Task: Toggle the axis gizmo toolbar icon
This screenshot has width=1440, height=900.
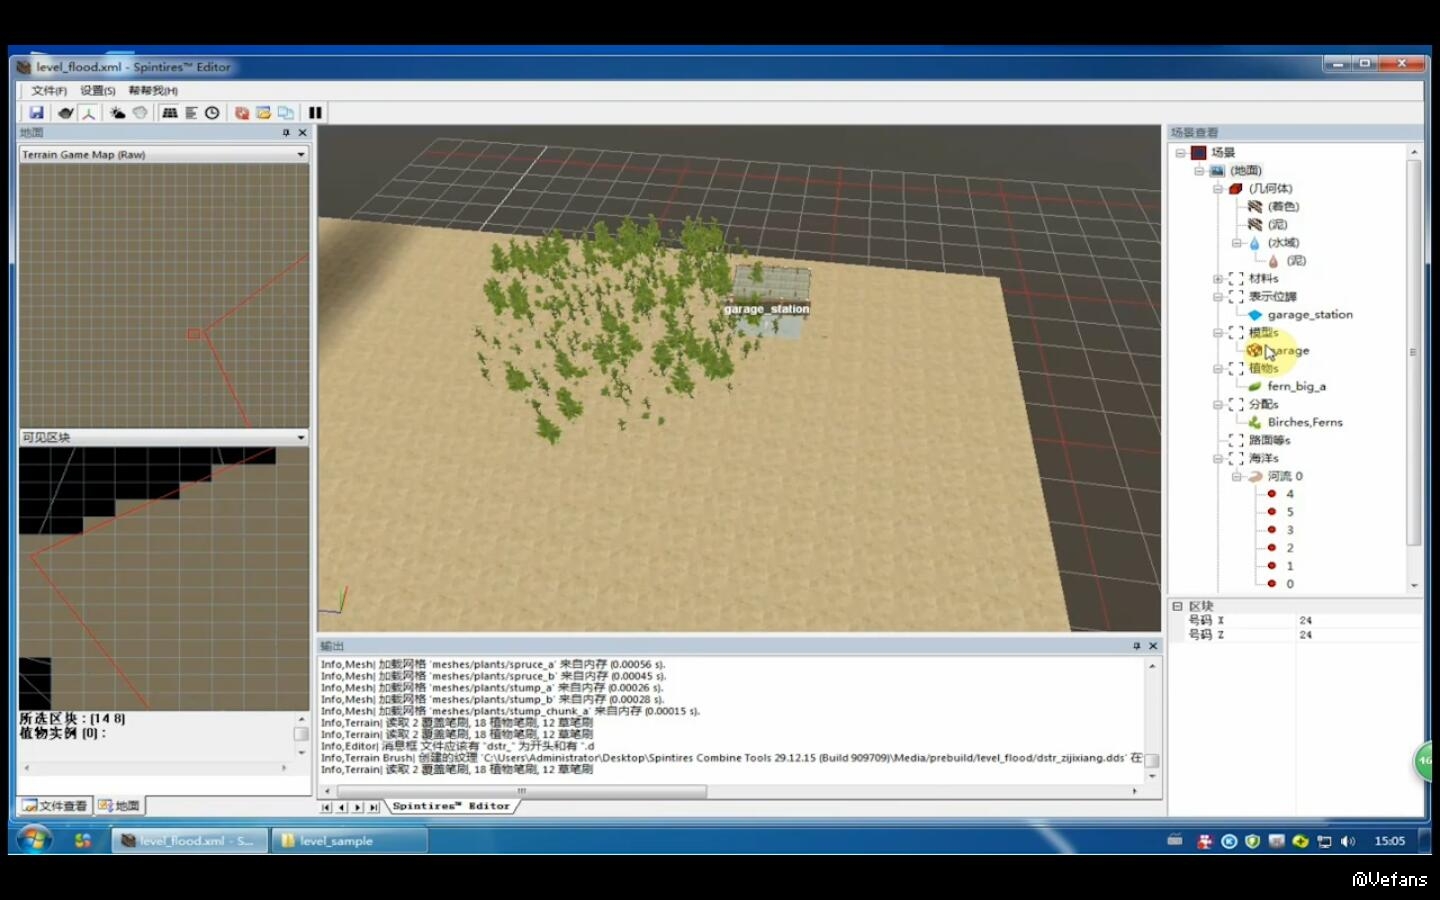Action: pos(88,113)
